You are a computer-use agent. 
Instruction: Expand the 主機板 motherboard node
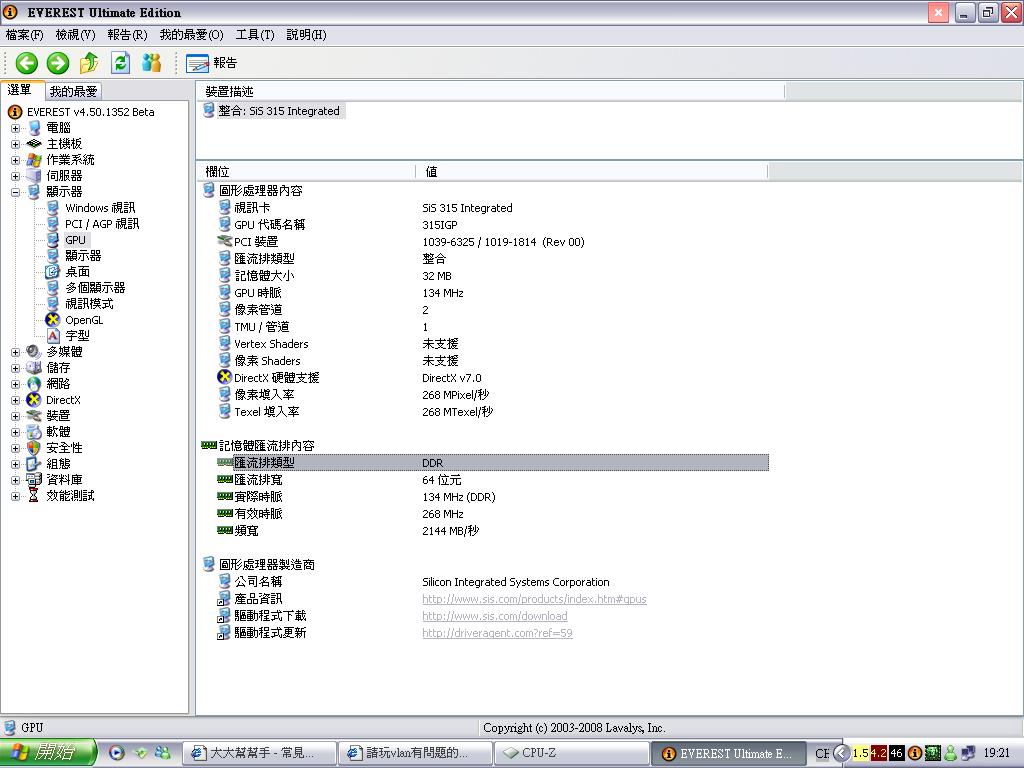pos(15,144)
